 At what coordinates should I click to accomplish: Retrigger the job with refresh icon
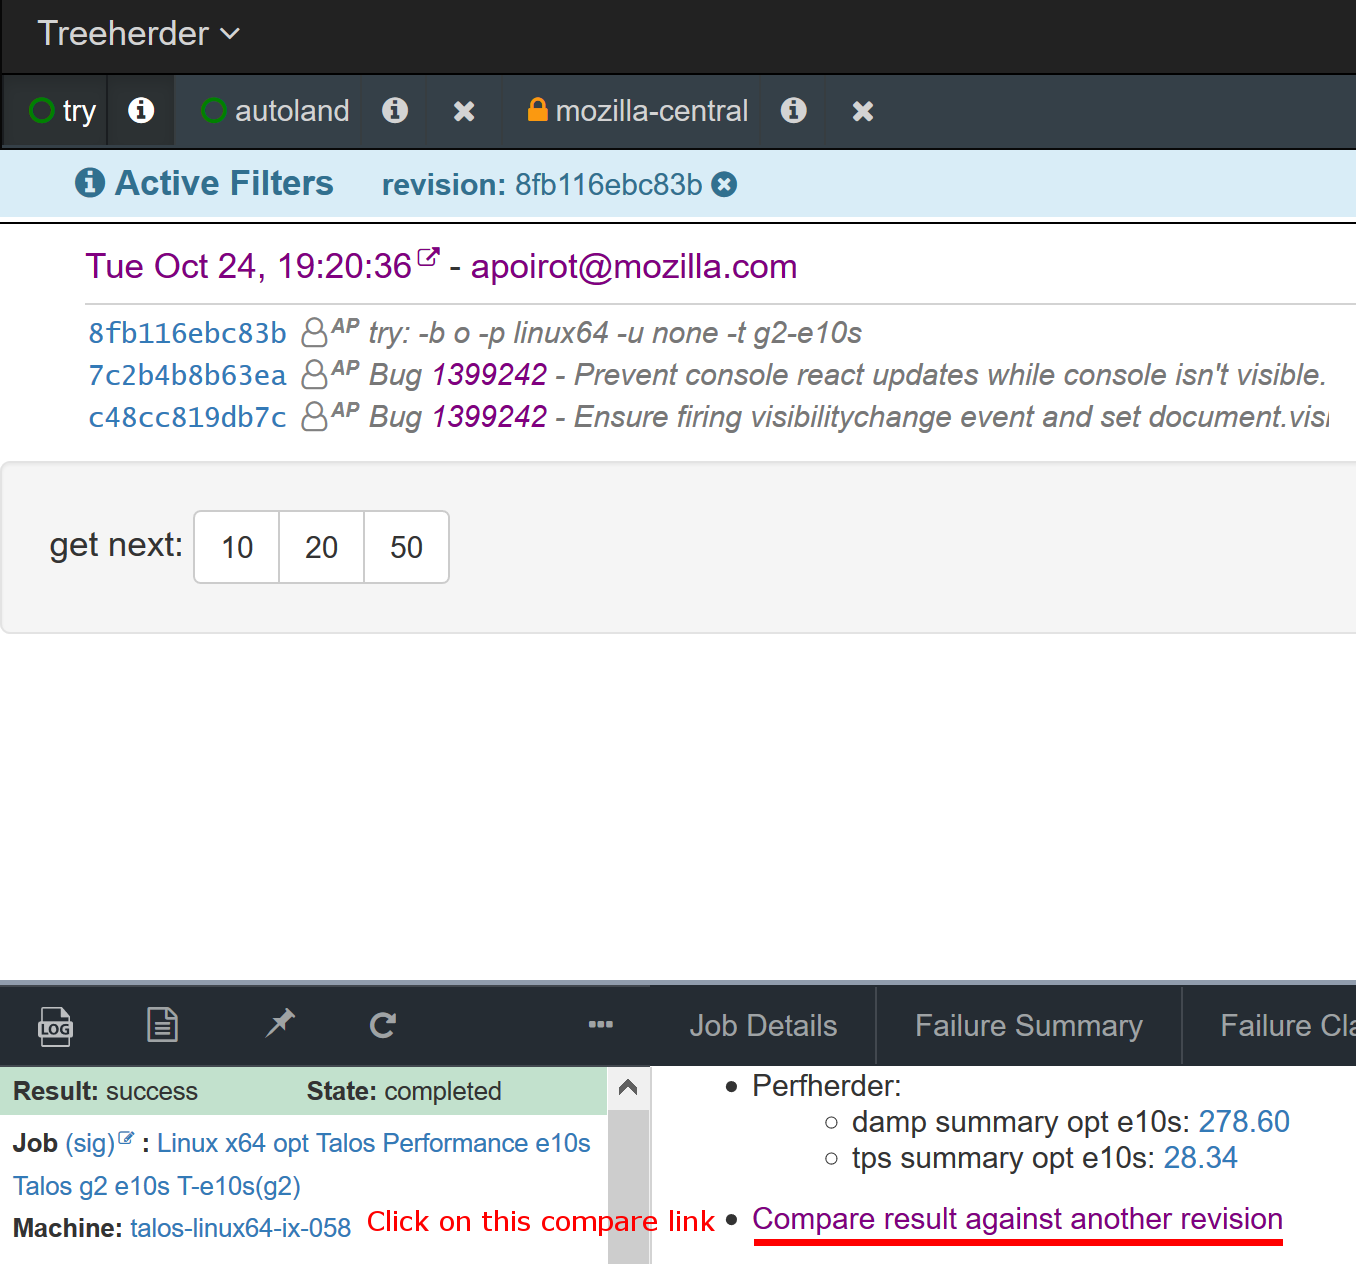[383, 1025]
